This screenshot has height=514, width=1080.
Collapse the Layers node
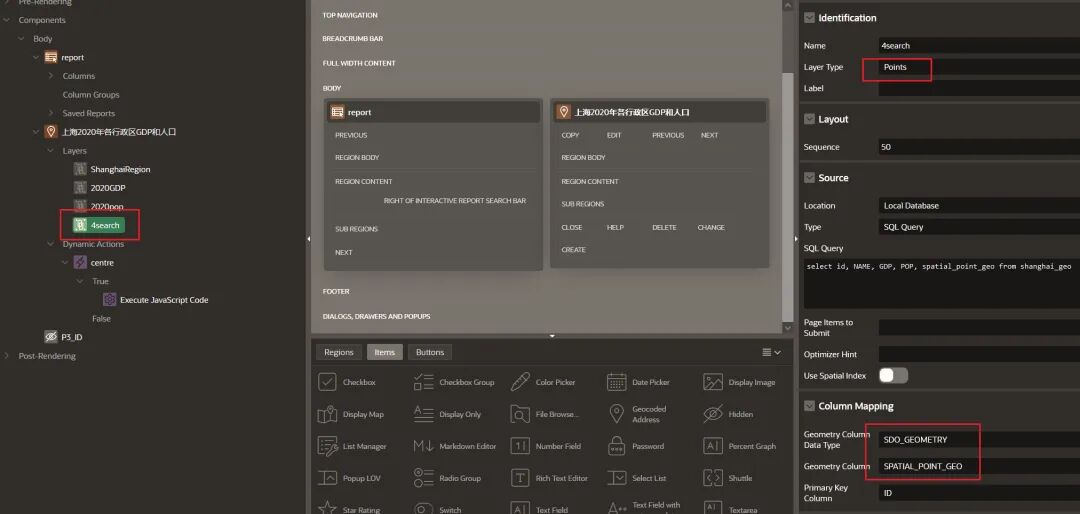click(51, 150)
